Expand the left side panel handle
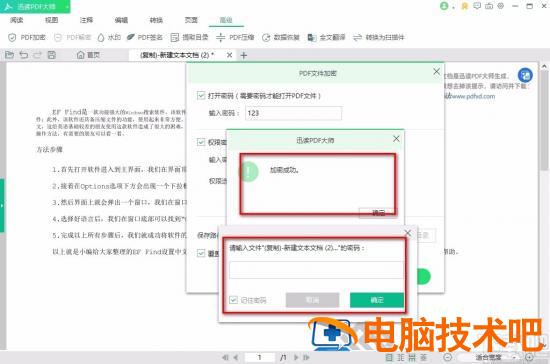Image resolution: width=550 pixels, height=364 pixels. pos(2,205)
